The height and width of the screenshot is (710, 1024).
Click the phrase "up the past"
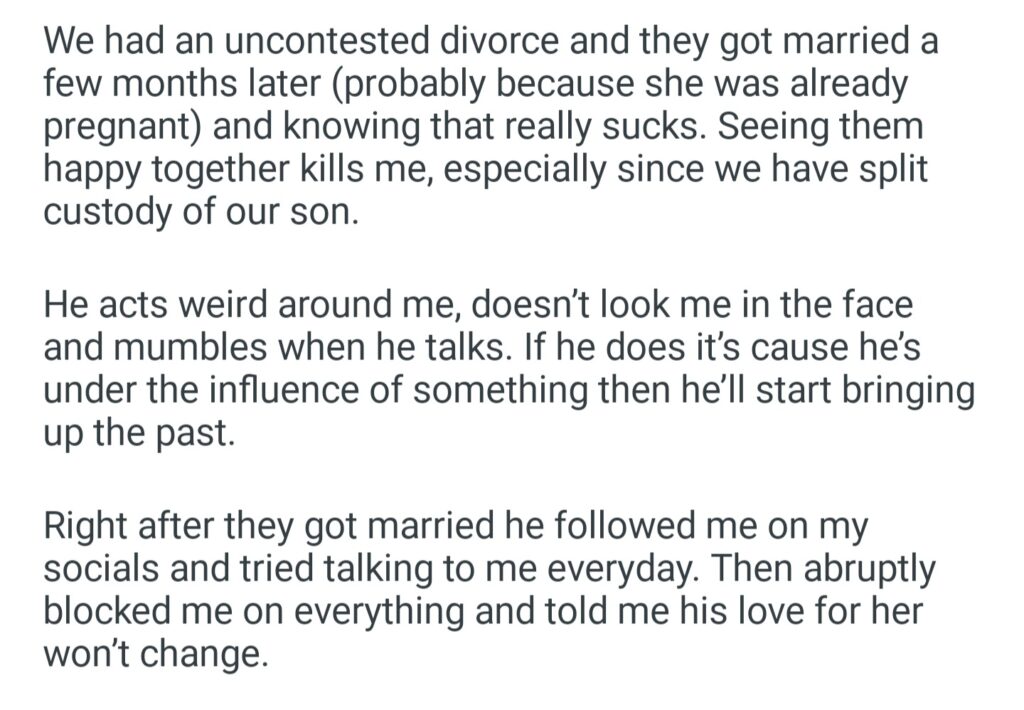click(139, 434)
